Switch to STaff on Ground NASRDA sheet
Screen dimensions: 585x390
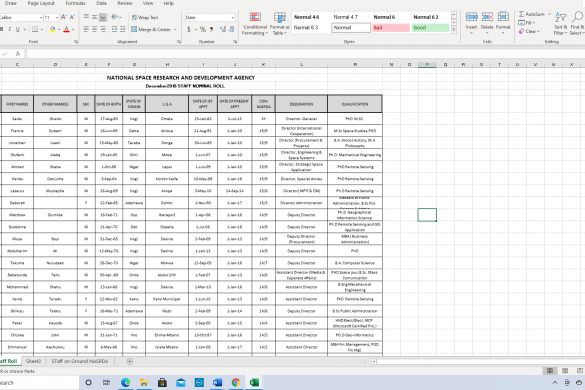coord(80,361)
